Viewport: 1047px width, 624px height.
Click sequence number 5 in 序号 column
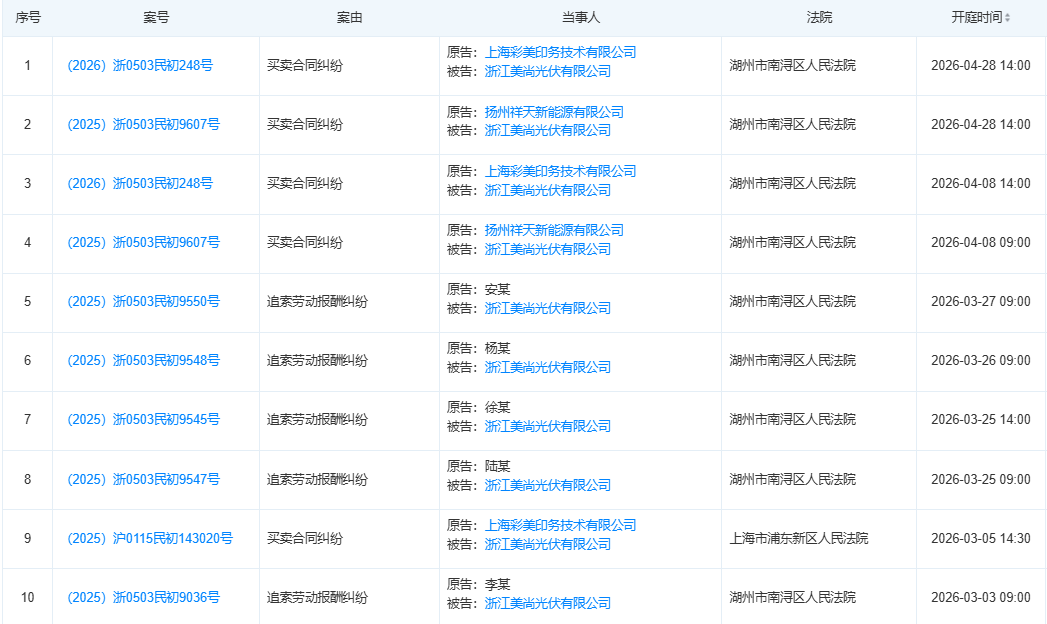click(x=27, y=302)
